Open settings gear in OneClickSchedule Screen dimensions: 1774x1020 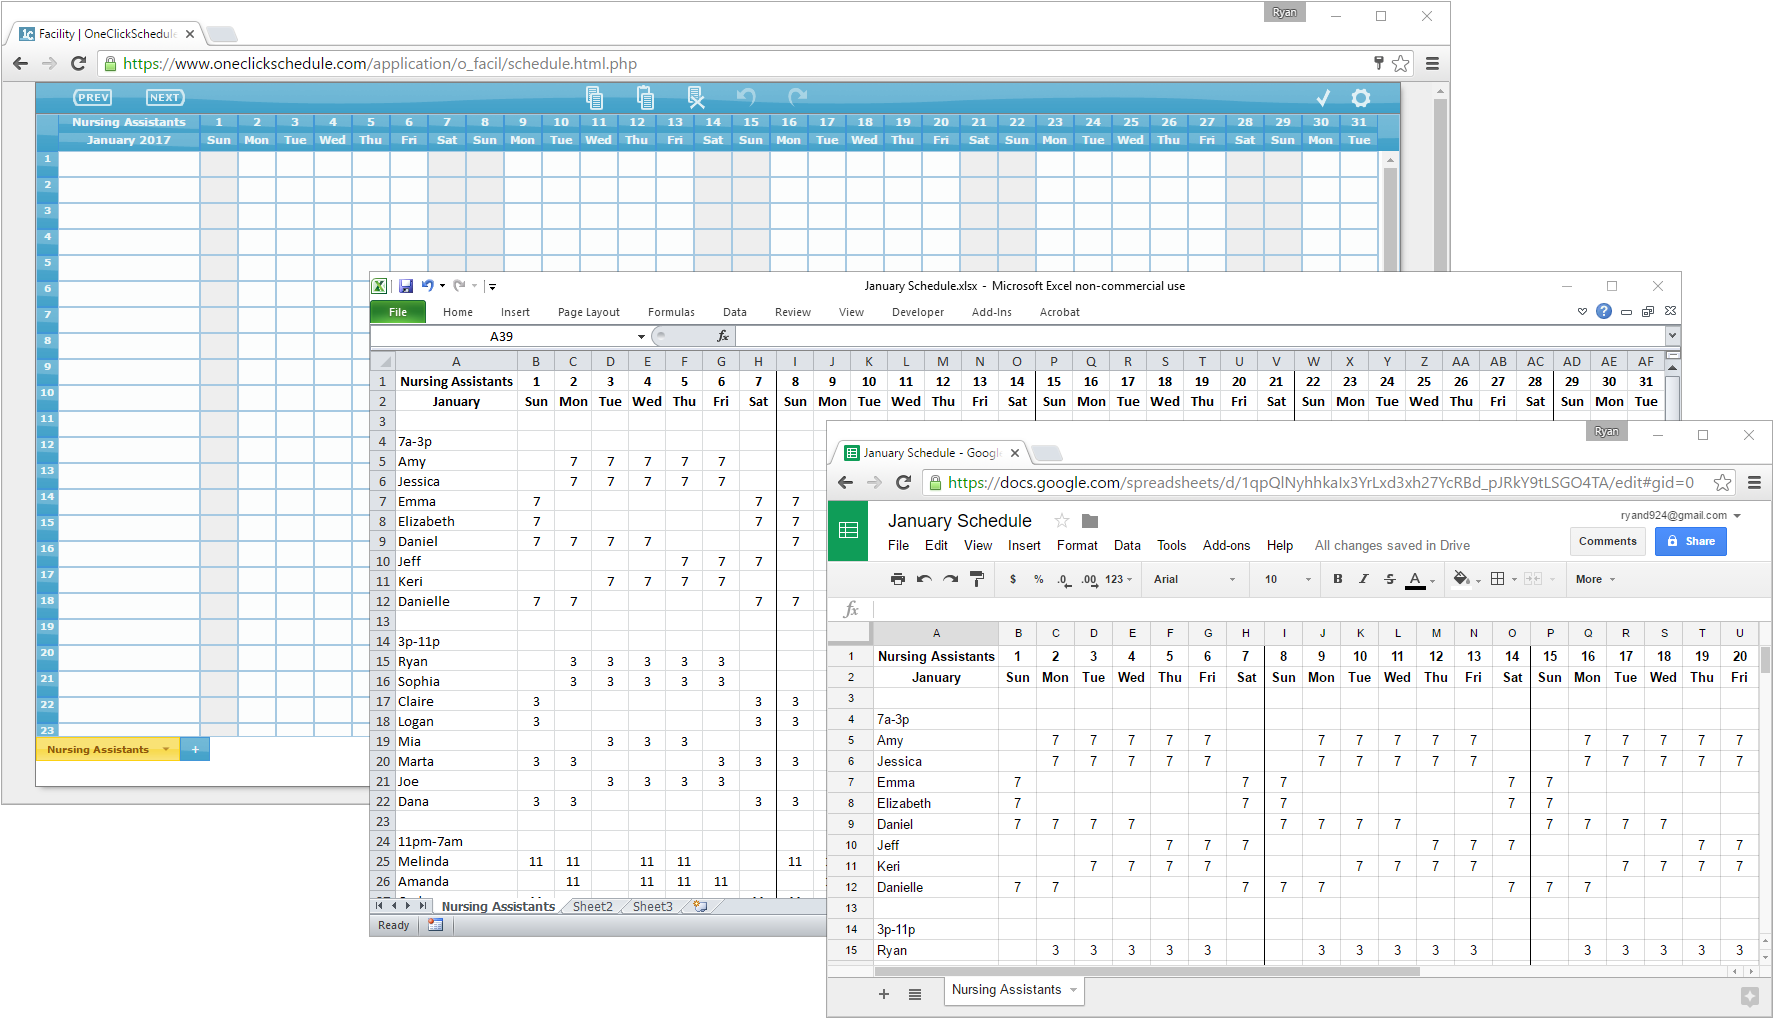click(1361, 98)
